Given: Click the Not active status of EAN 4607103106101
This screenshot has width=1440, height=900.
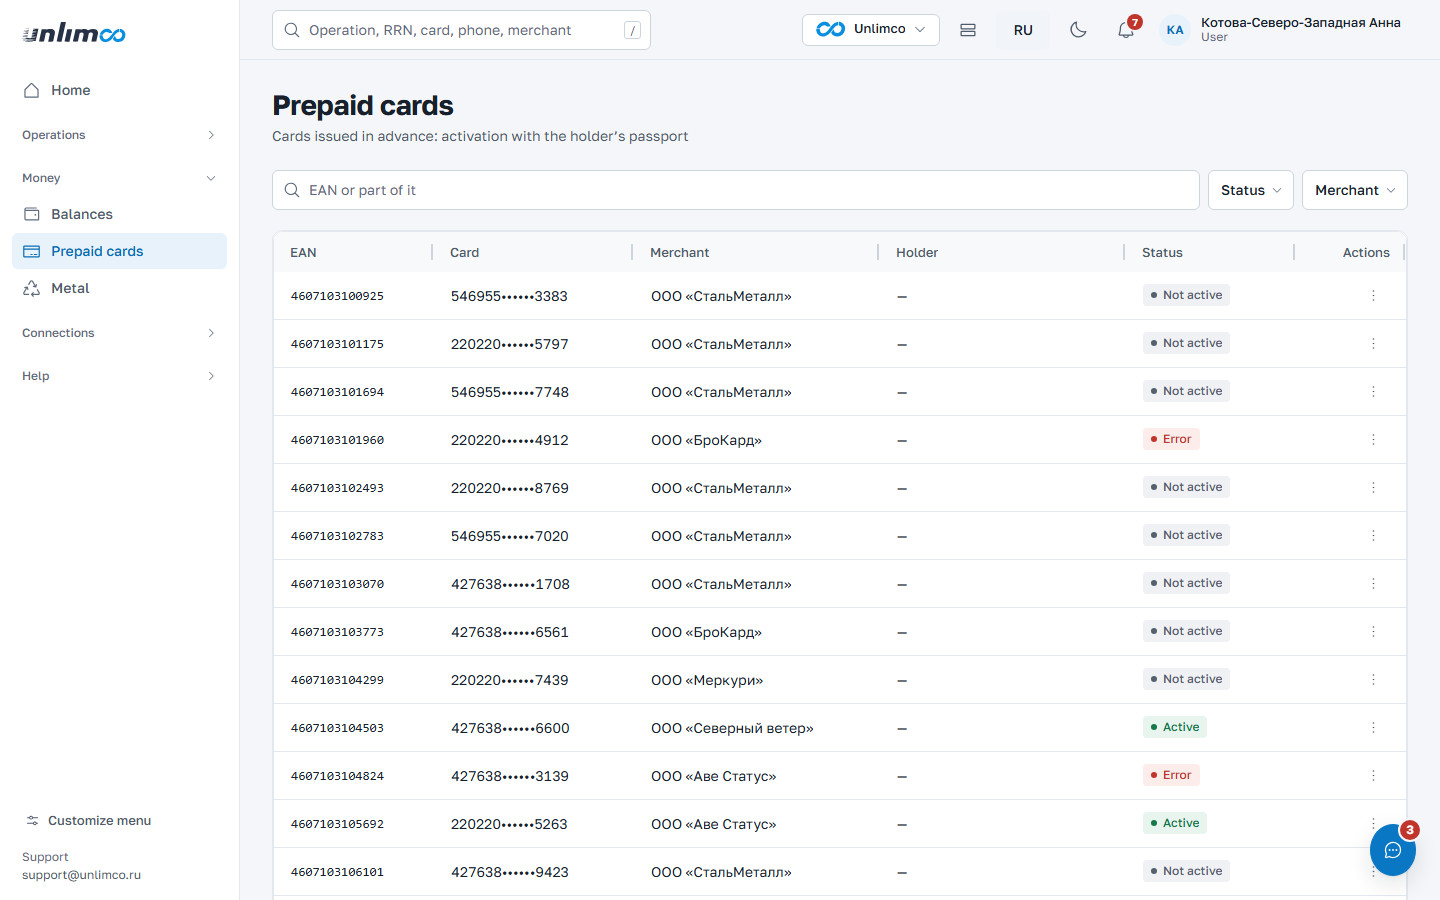Looking at the screenshot, I should 1186,871.
